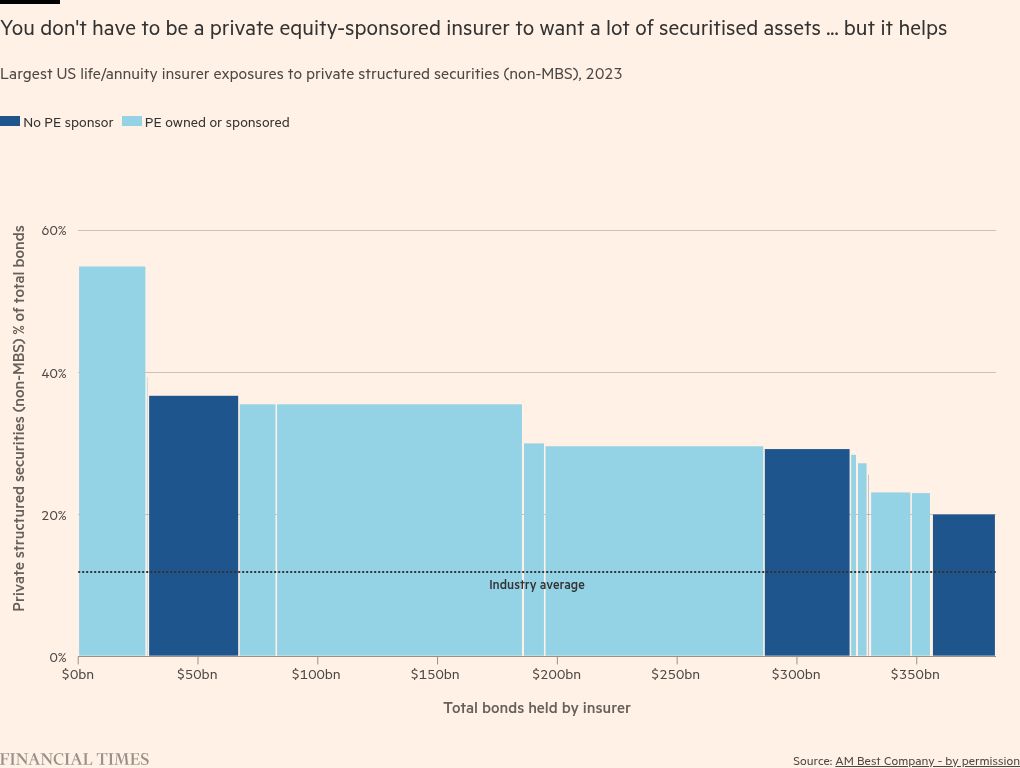Image resolution: width=1020 pixels, height=768 pixels.
Task: Click the $0bn x-axis tick label
Action: [78, 675]
